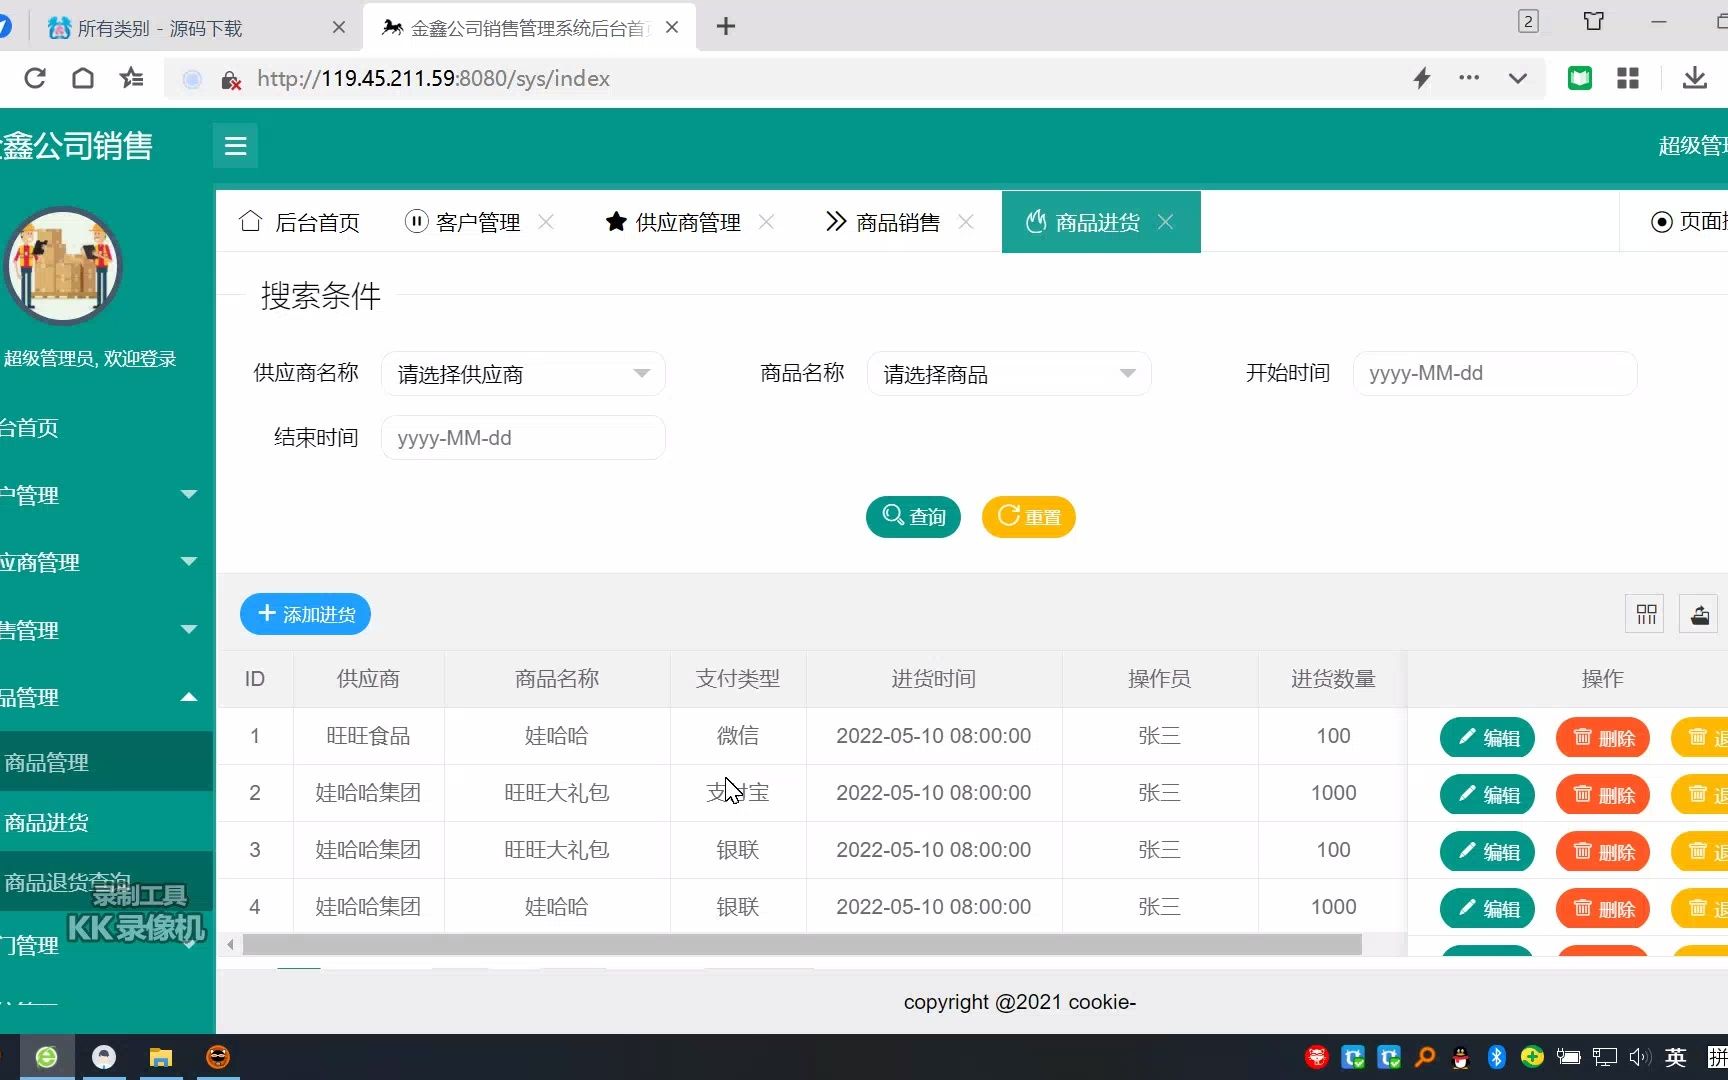Open the Bluetooth tray icon
Image resolution: width=1728 pixels, height=1080 pixels.
click(x=1496, y=1057)
